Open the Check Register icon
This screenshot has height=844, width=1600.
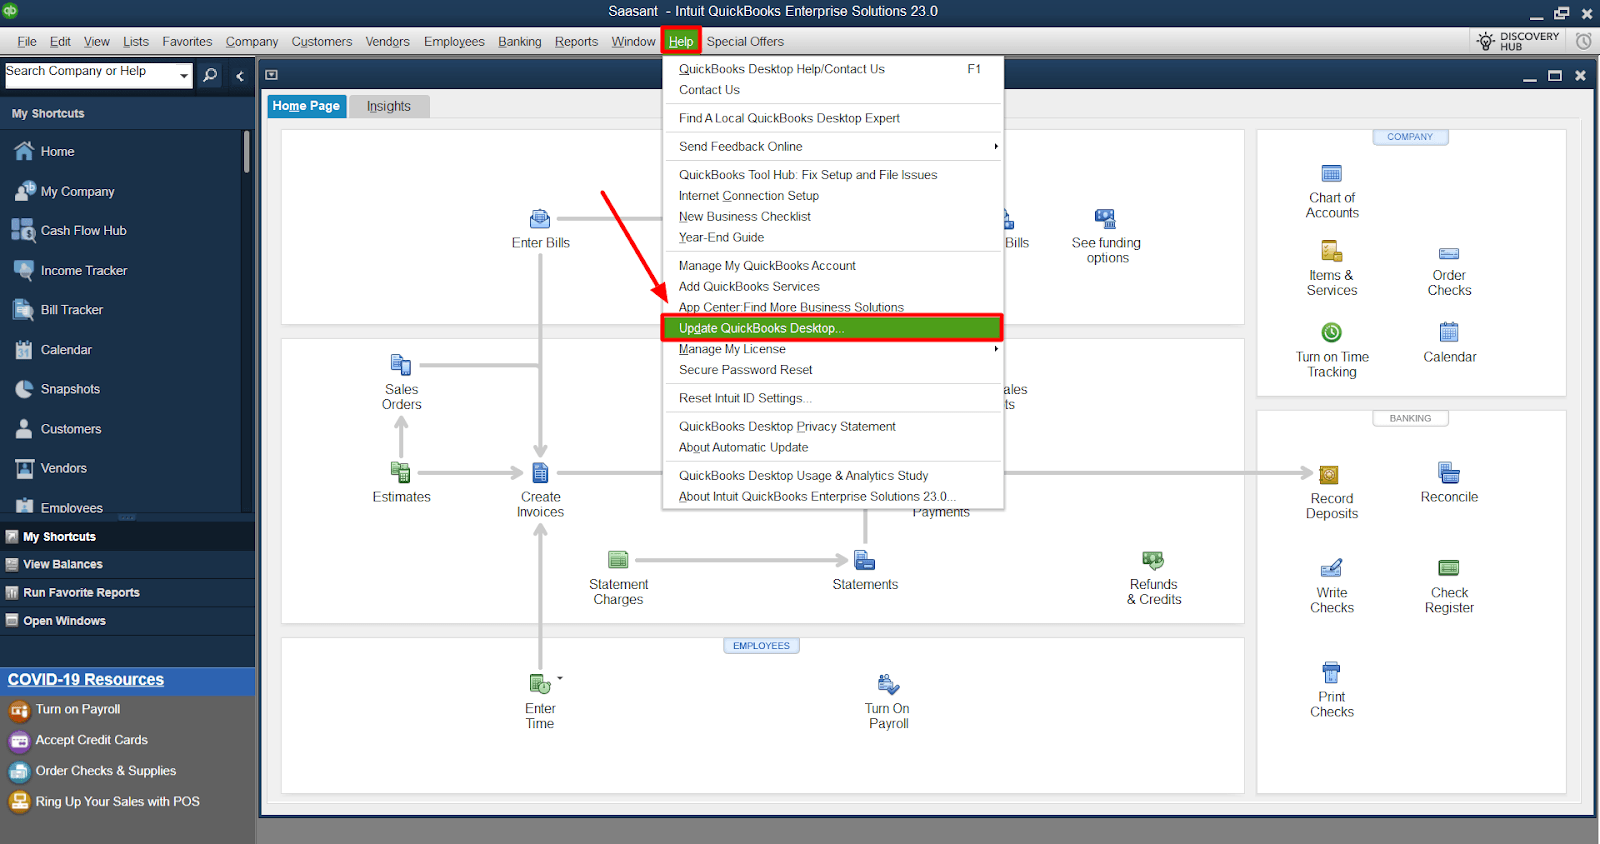1449,568
